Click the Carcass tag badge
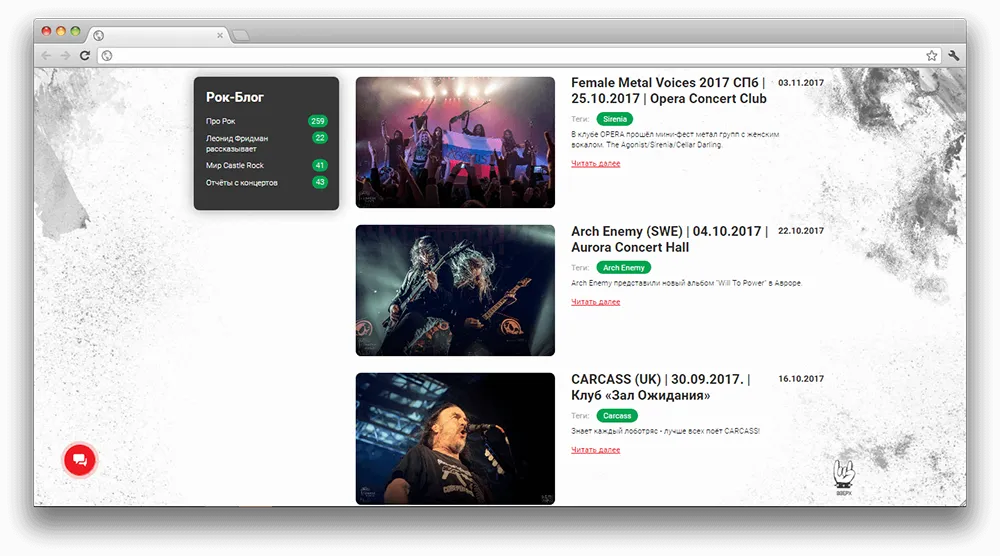Viewport: 1000px width, 556px height. point(617,416)
